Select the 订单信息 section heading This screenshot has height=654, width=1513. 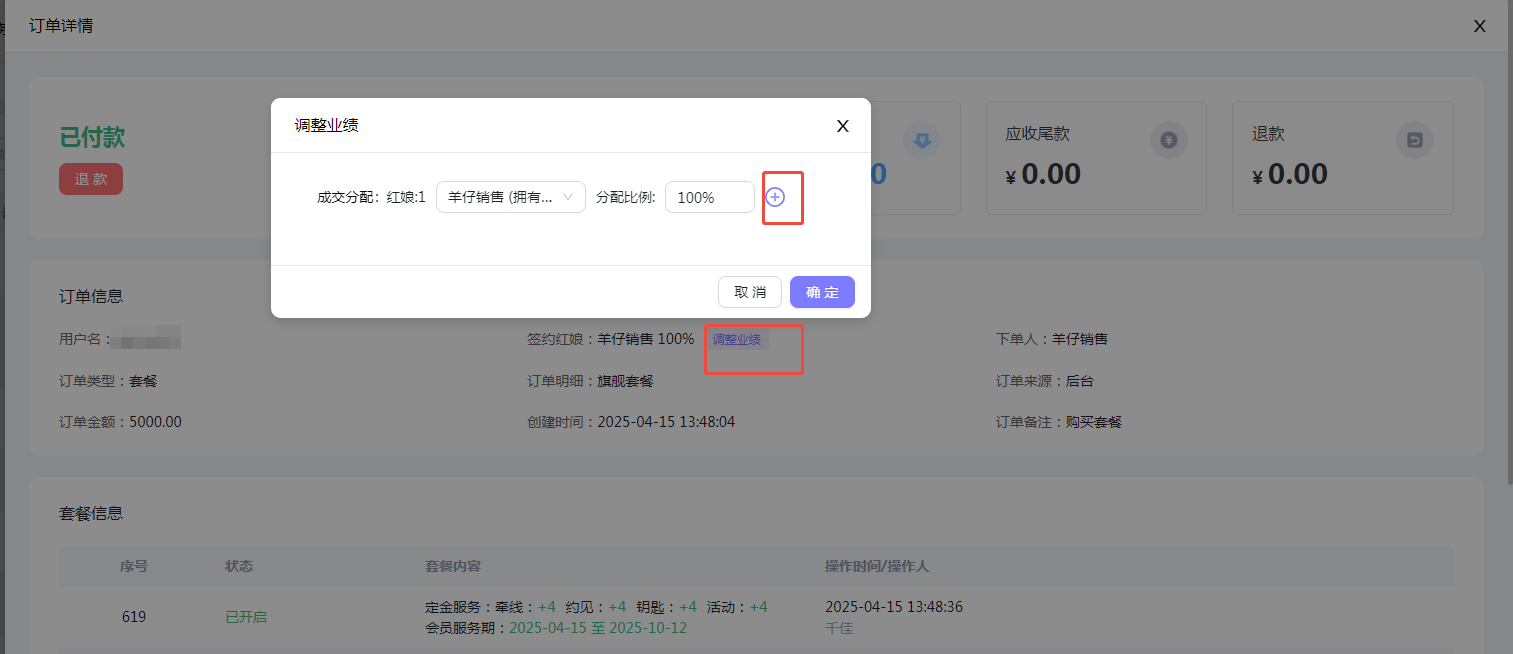point(91,296)
